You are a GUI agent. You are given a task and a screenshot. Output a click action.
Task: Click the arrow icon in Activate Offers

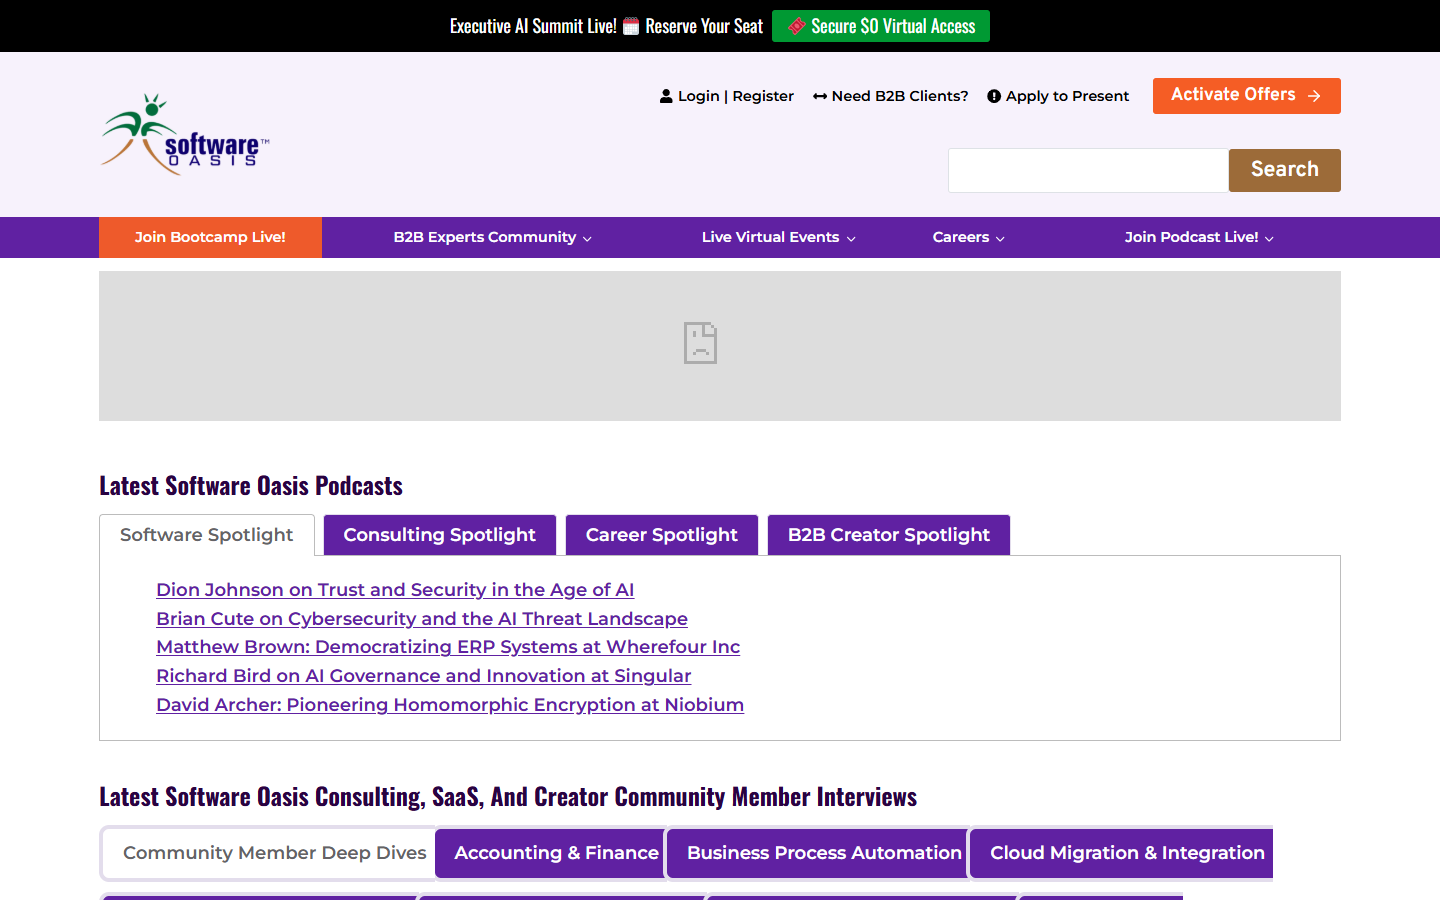[x=1314, y=96]
